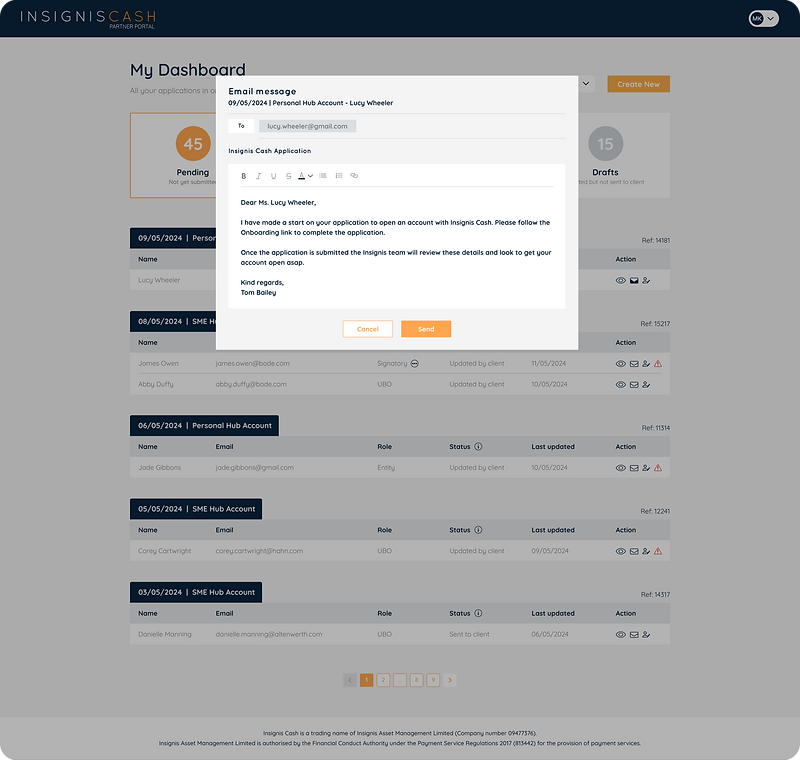Click the danielle.manning@altenwerth.com email cell
This screenshot has width=800, height=760.
click(x=269, y=635)
